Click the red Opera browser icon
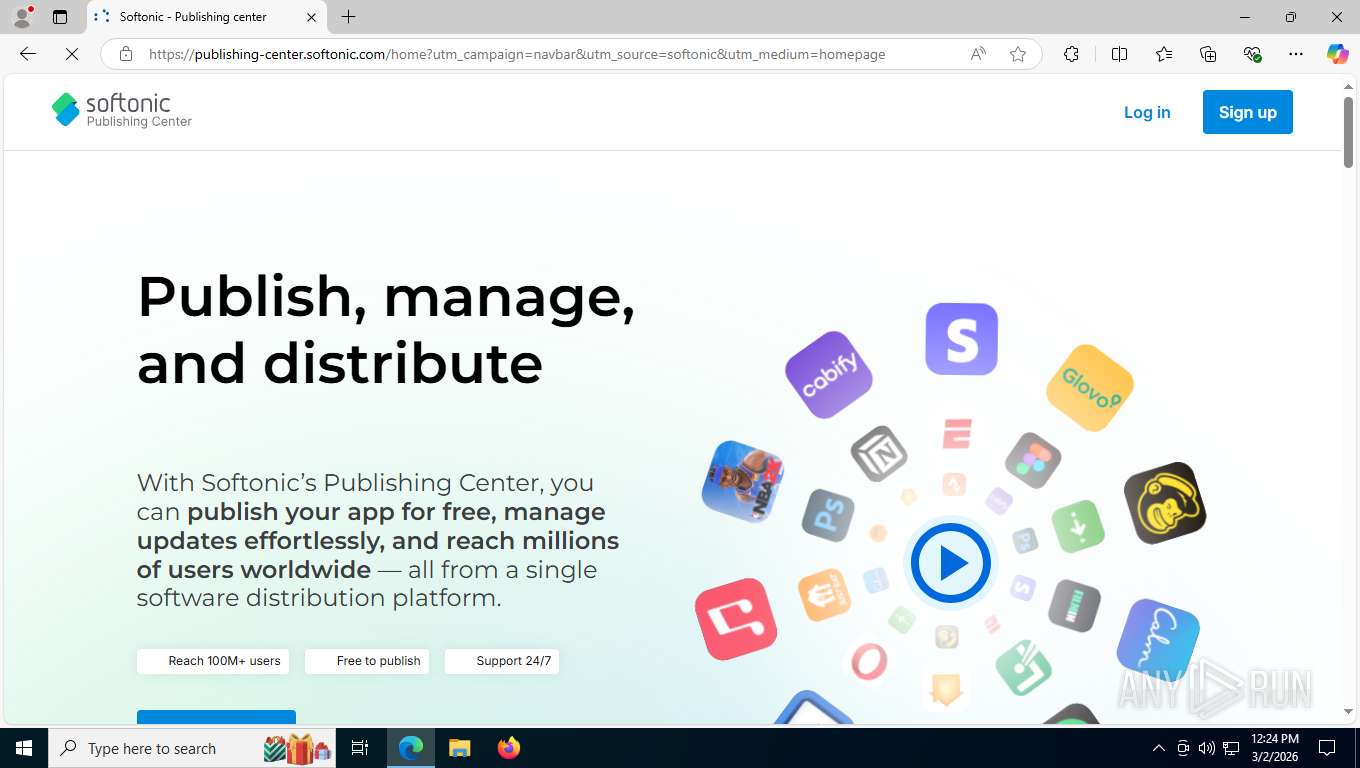 (x=868, y=662)
